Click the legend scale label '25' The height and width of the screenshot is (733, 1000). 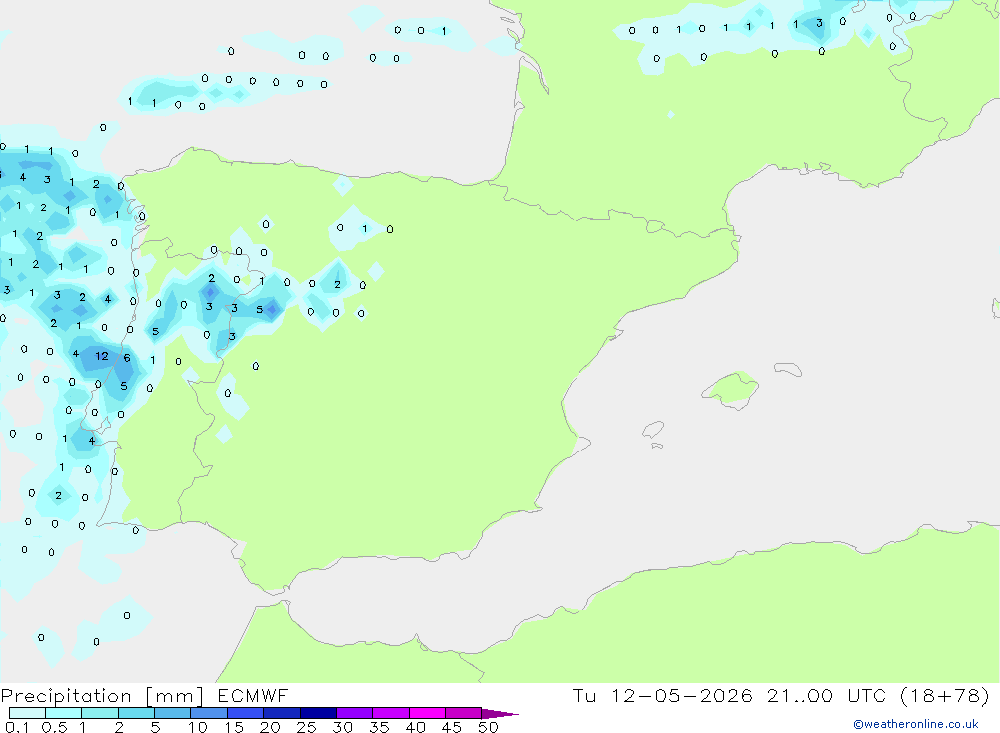coord(307,727)
